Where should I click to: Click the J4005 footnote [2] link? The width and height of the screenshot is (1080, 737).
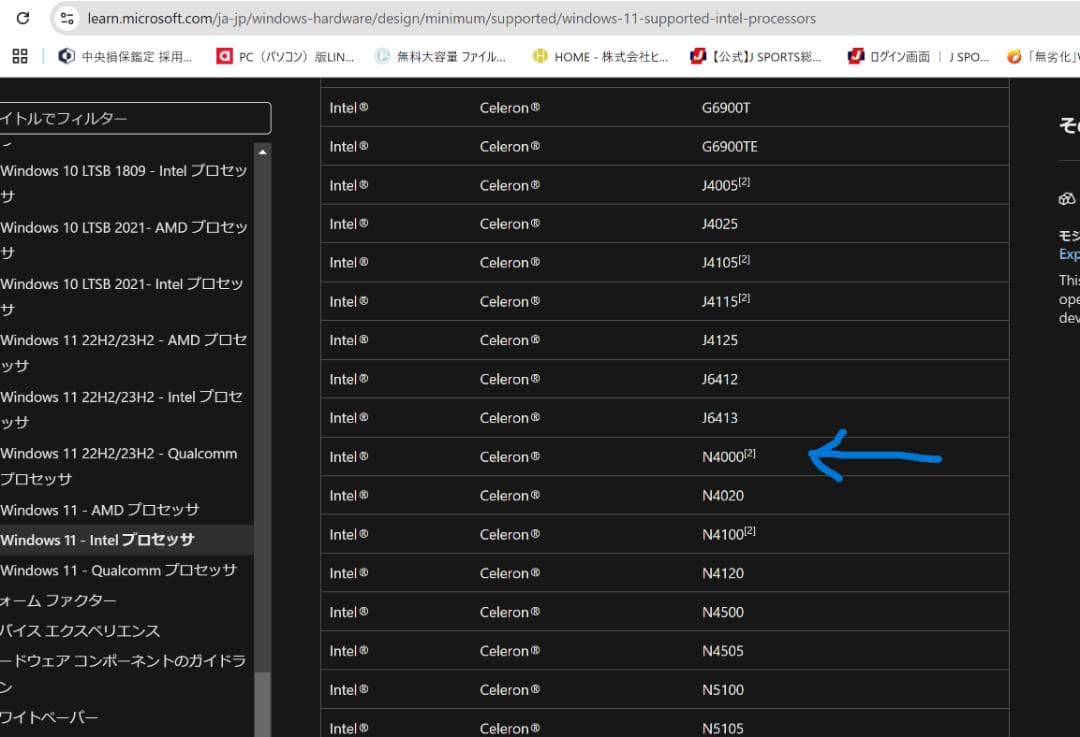coord(744,182)
